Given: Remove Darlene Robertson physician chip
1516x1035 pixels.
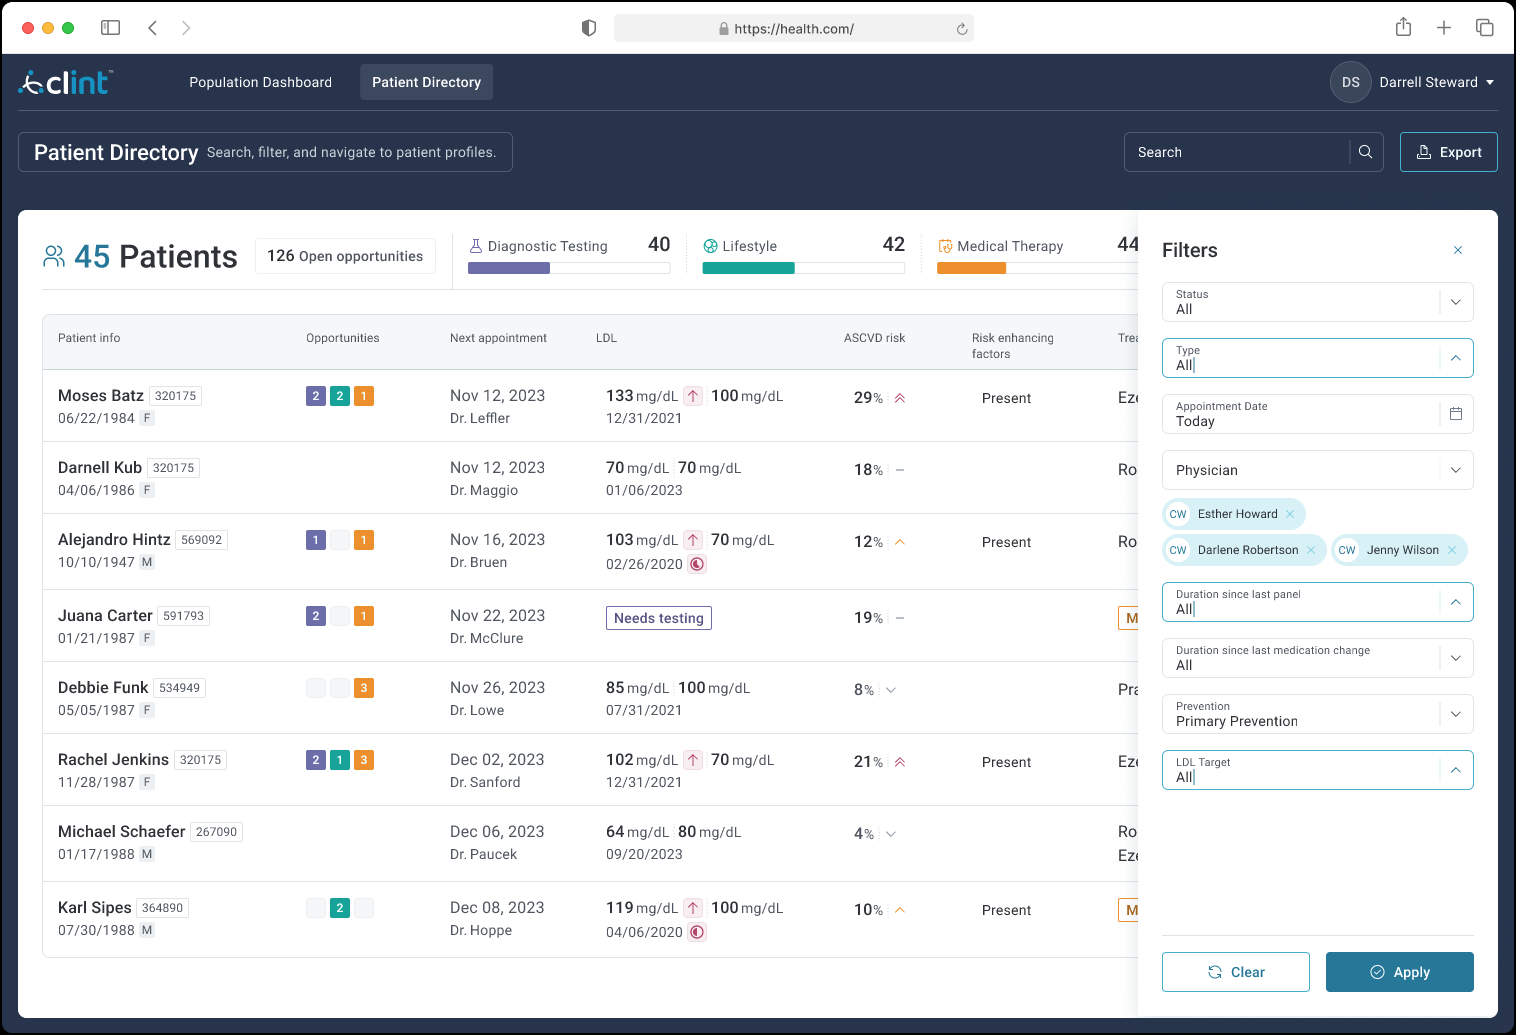Looking at the screenshot, I should 1311,550.
